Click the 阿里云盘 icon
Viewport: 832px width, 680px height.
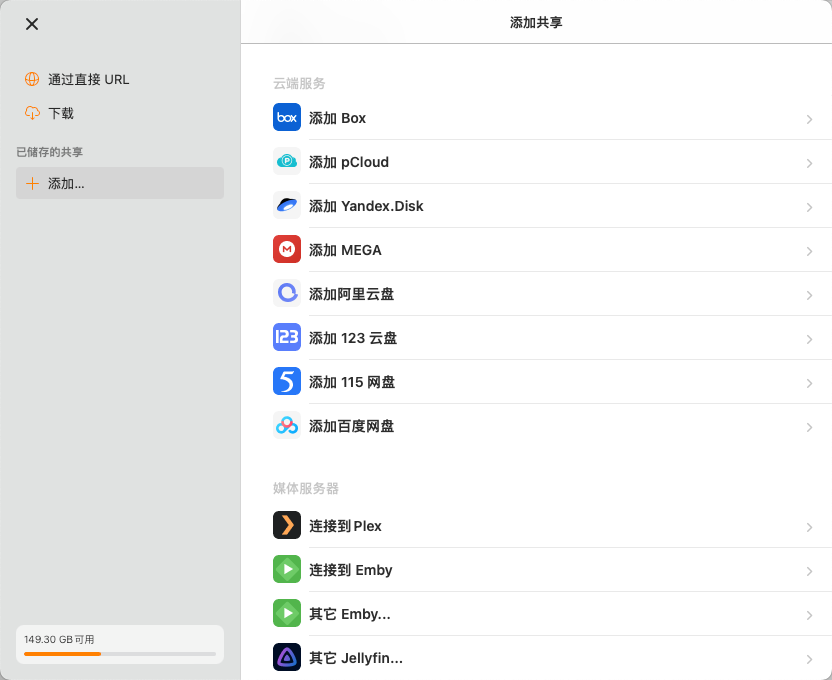[287, 293]
